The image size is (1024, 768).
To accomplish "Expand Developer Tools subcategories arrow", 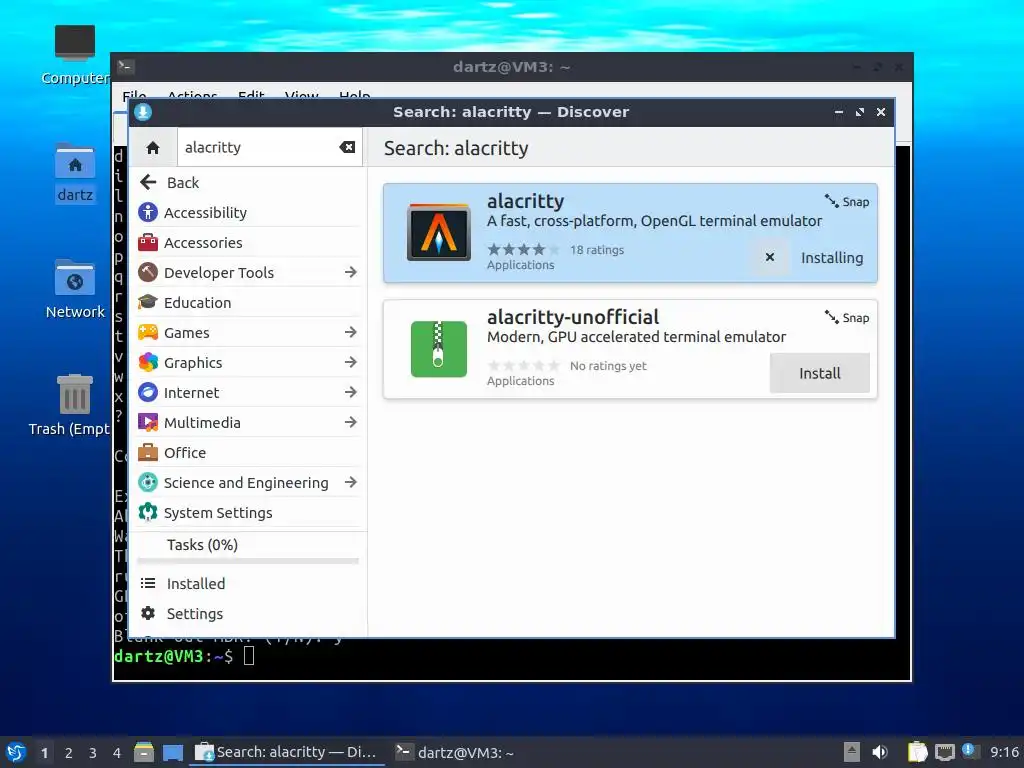I will pyautogui.click(x=351, y=272).
